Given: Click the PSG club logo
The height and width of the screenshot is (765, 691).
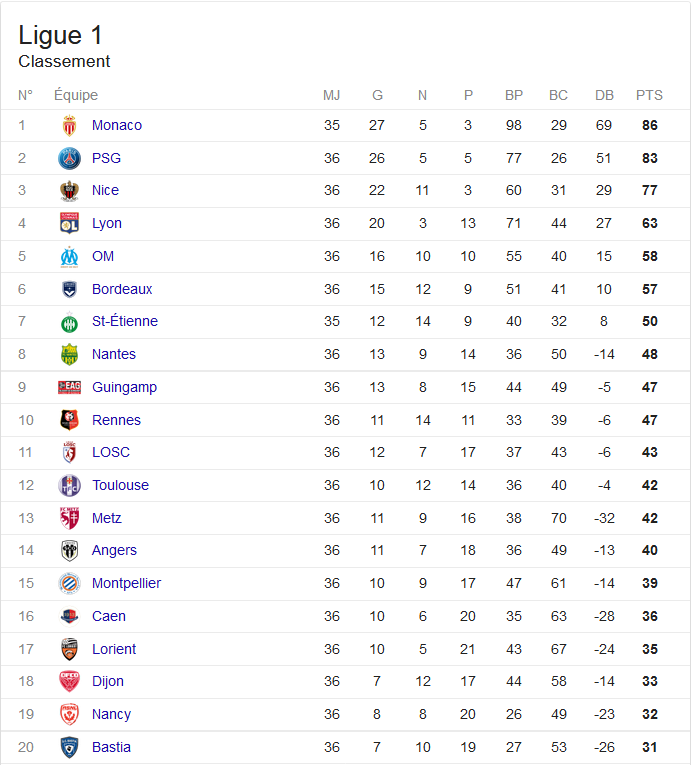Looking at the screenshot, I should (69, 159).
